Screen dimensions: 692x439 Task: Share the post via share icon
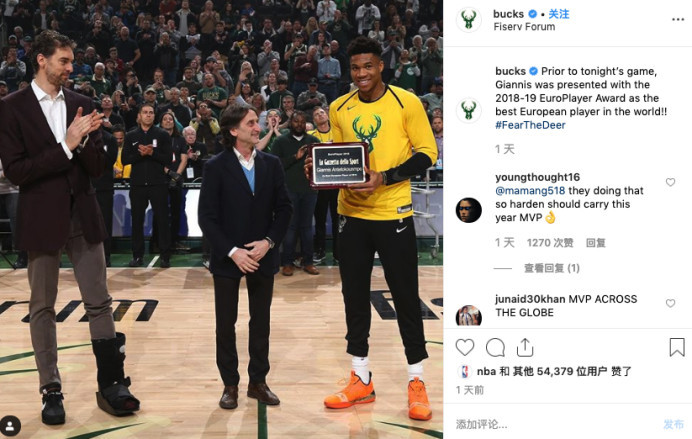pyautogui.click(x=525, y=347)
